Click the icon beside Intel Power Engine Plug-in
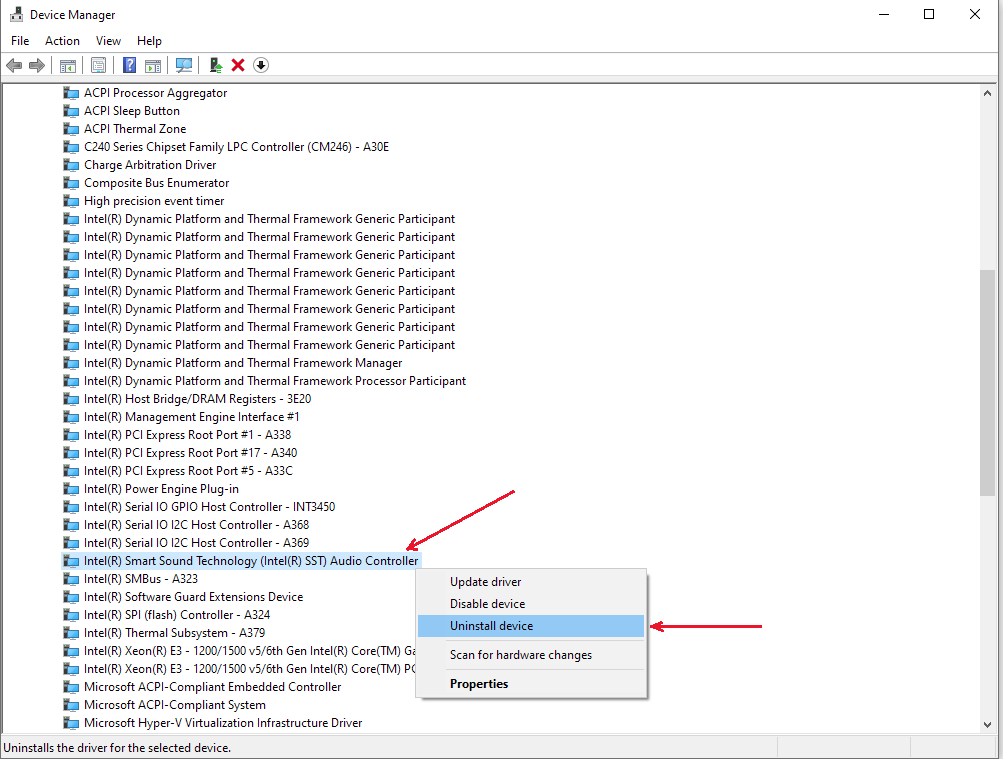This screenshot has height=759, width=1003. [x=71, y=489]
